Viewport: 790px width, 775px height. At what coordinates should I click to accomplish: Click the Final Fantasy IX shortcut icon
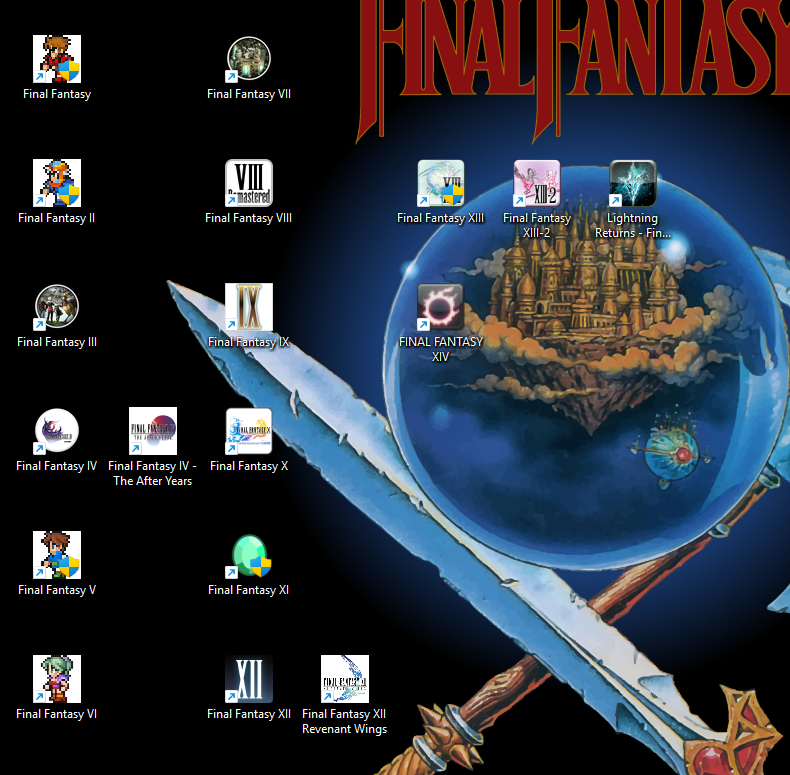pos(249,307)
